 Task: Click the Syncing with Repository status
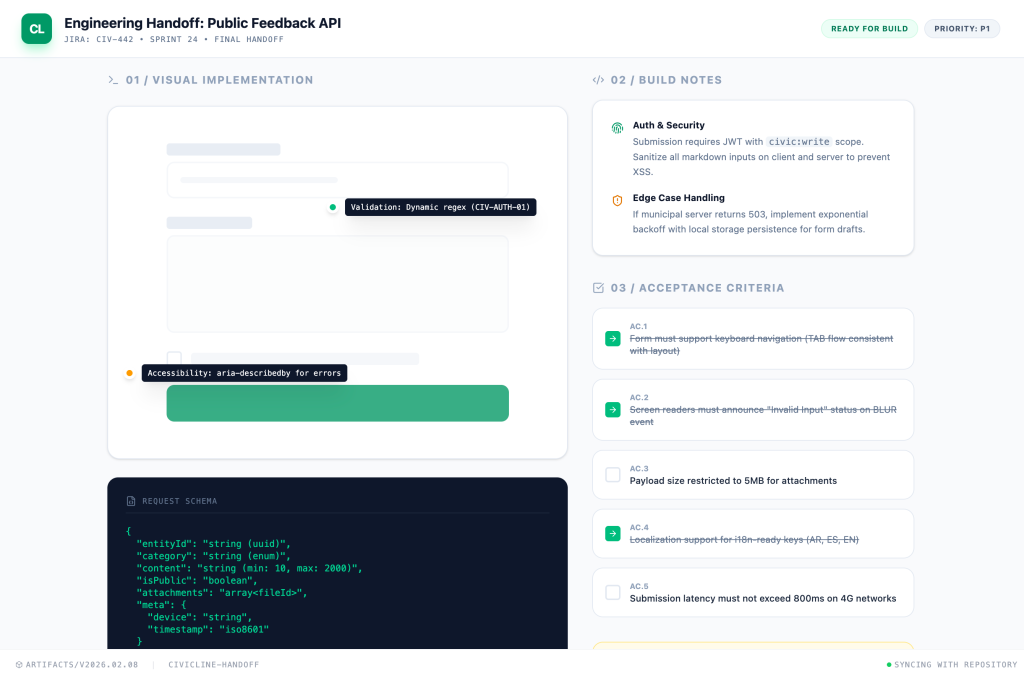click(x=950, y=664)
